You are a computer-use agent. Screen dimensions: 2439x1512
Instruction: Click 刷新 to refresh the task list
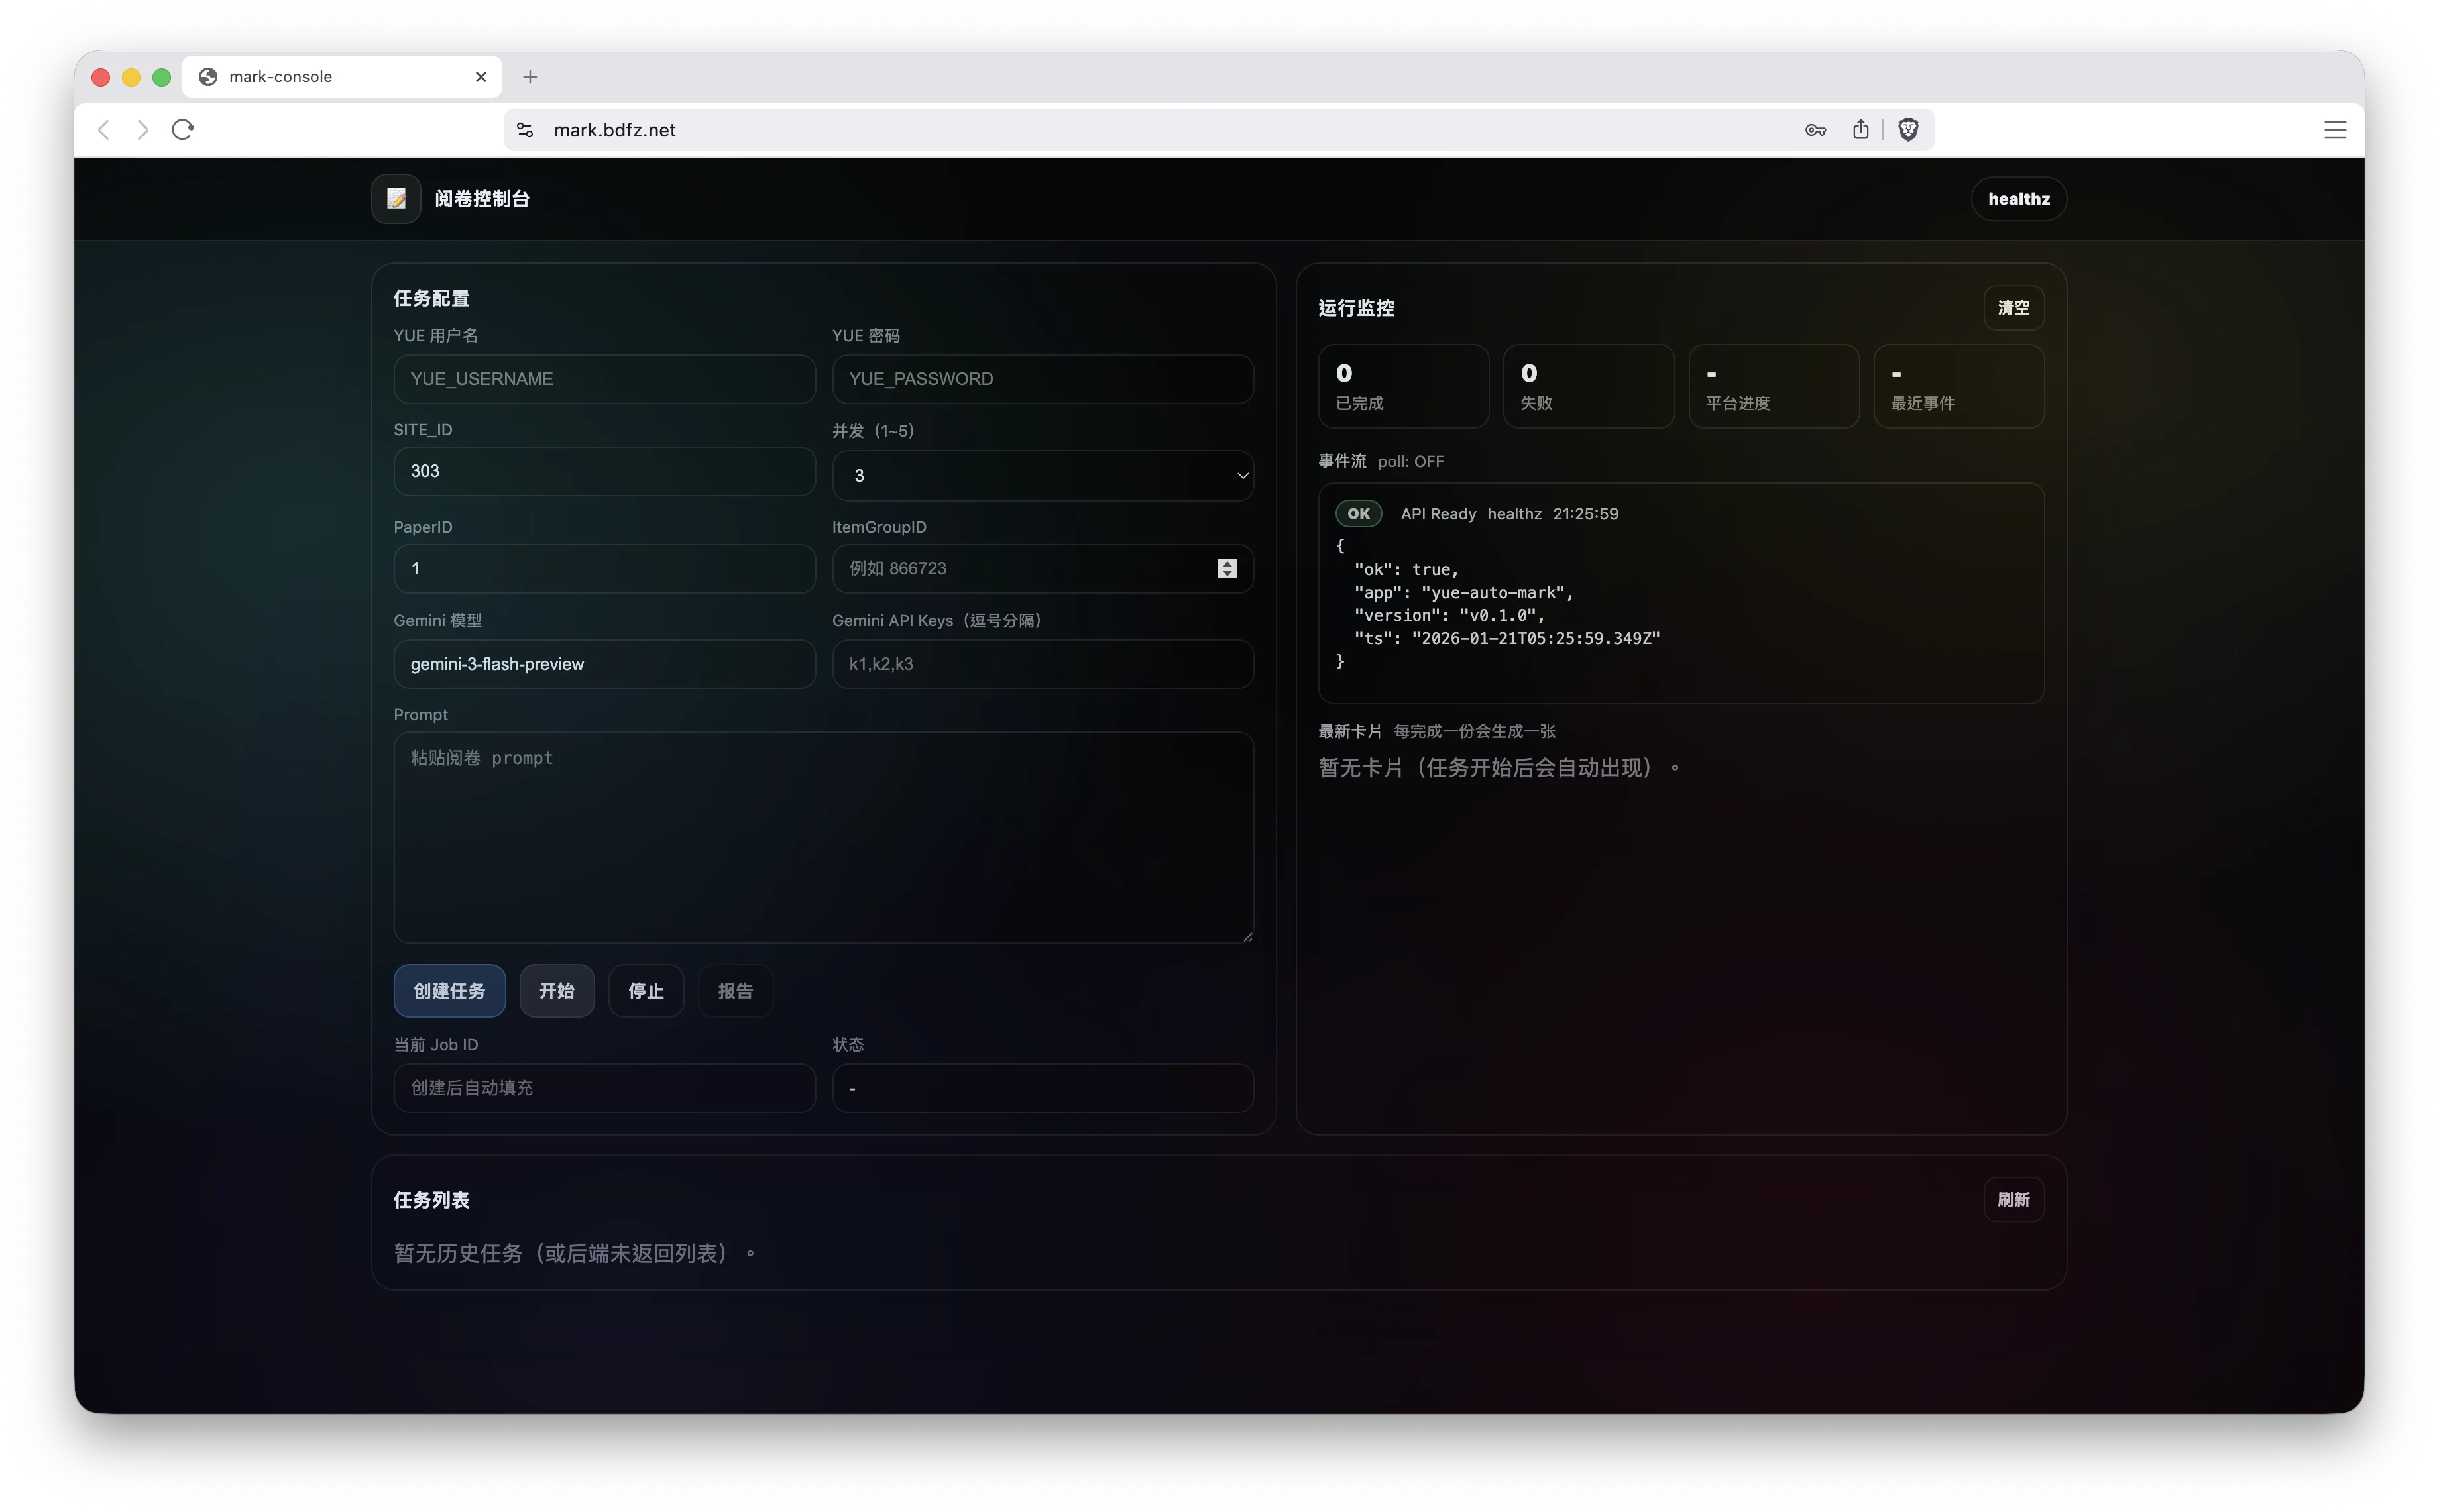(2013, 1199)
